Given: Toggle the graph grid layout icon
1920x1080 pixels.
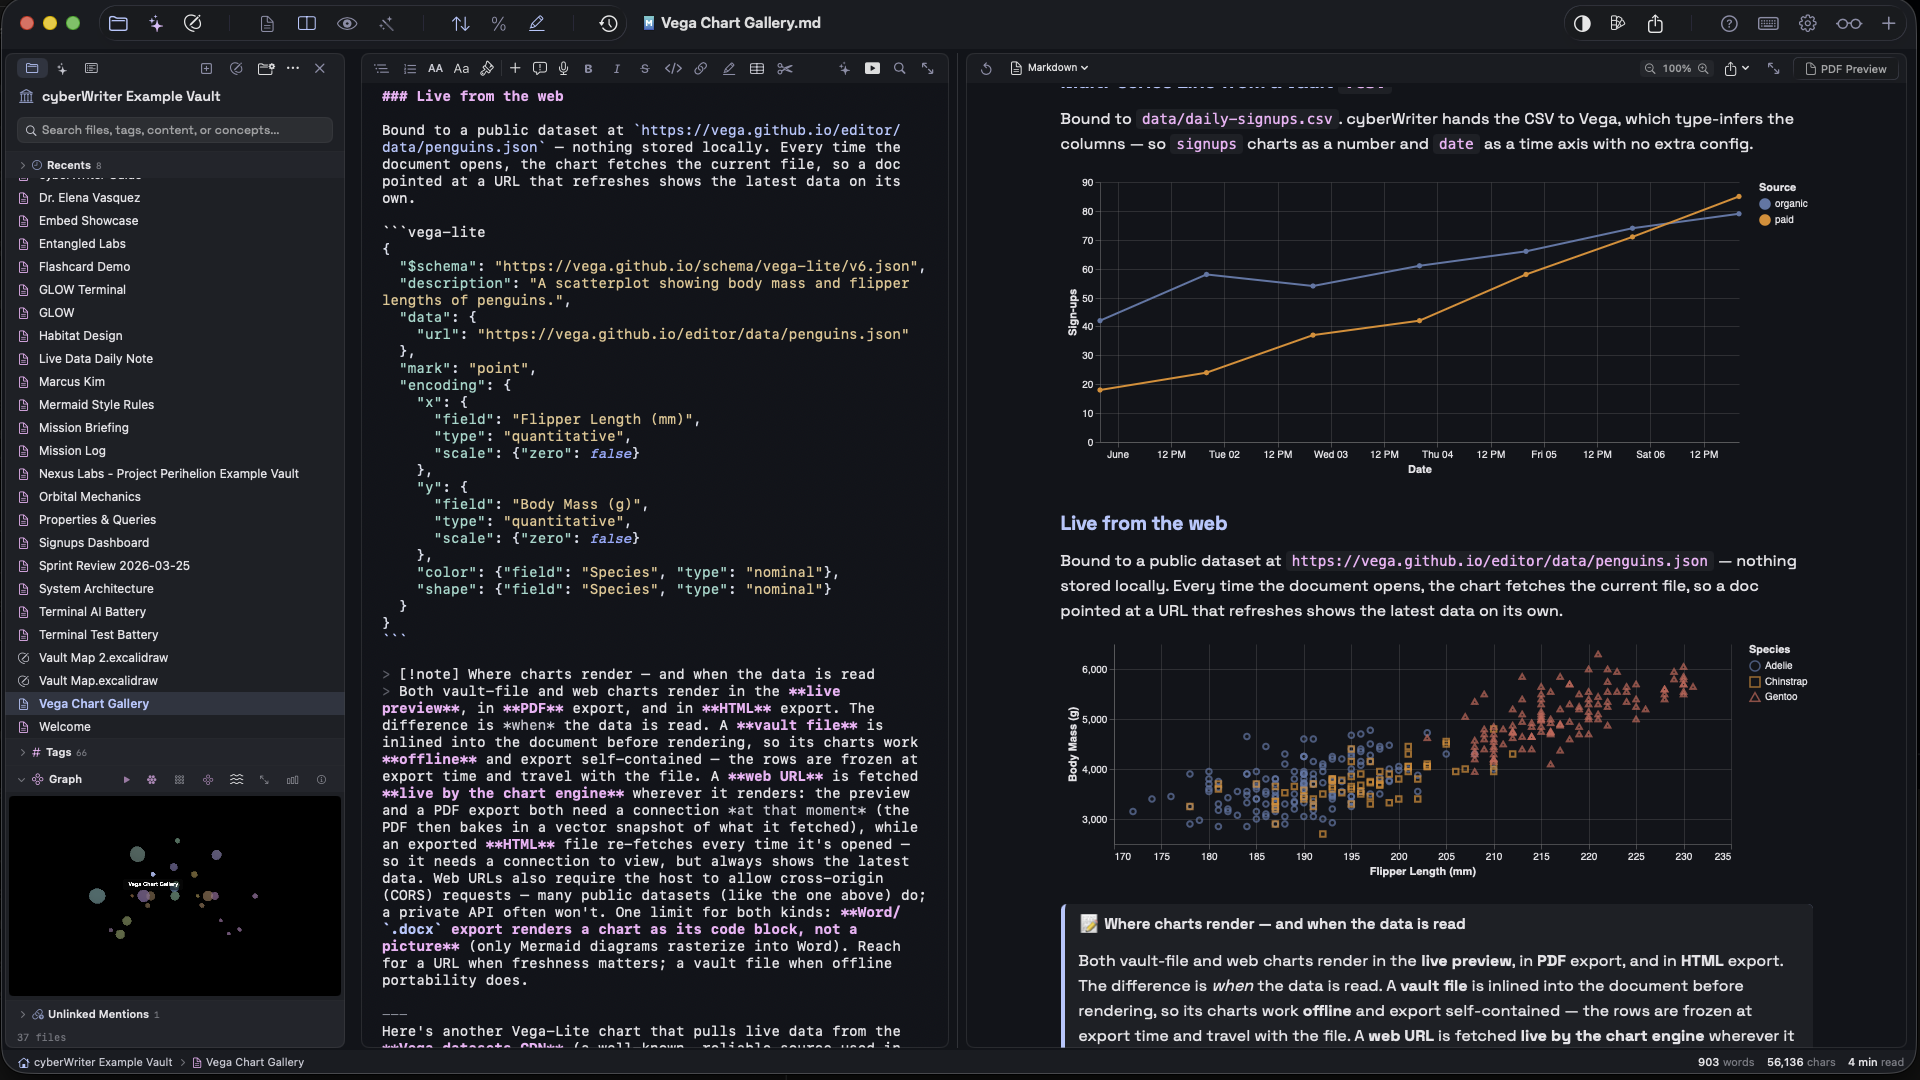Looking at the screenshot, I should pos(180,780).
